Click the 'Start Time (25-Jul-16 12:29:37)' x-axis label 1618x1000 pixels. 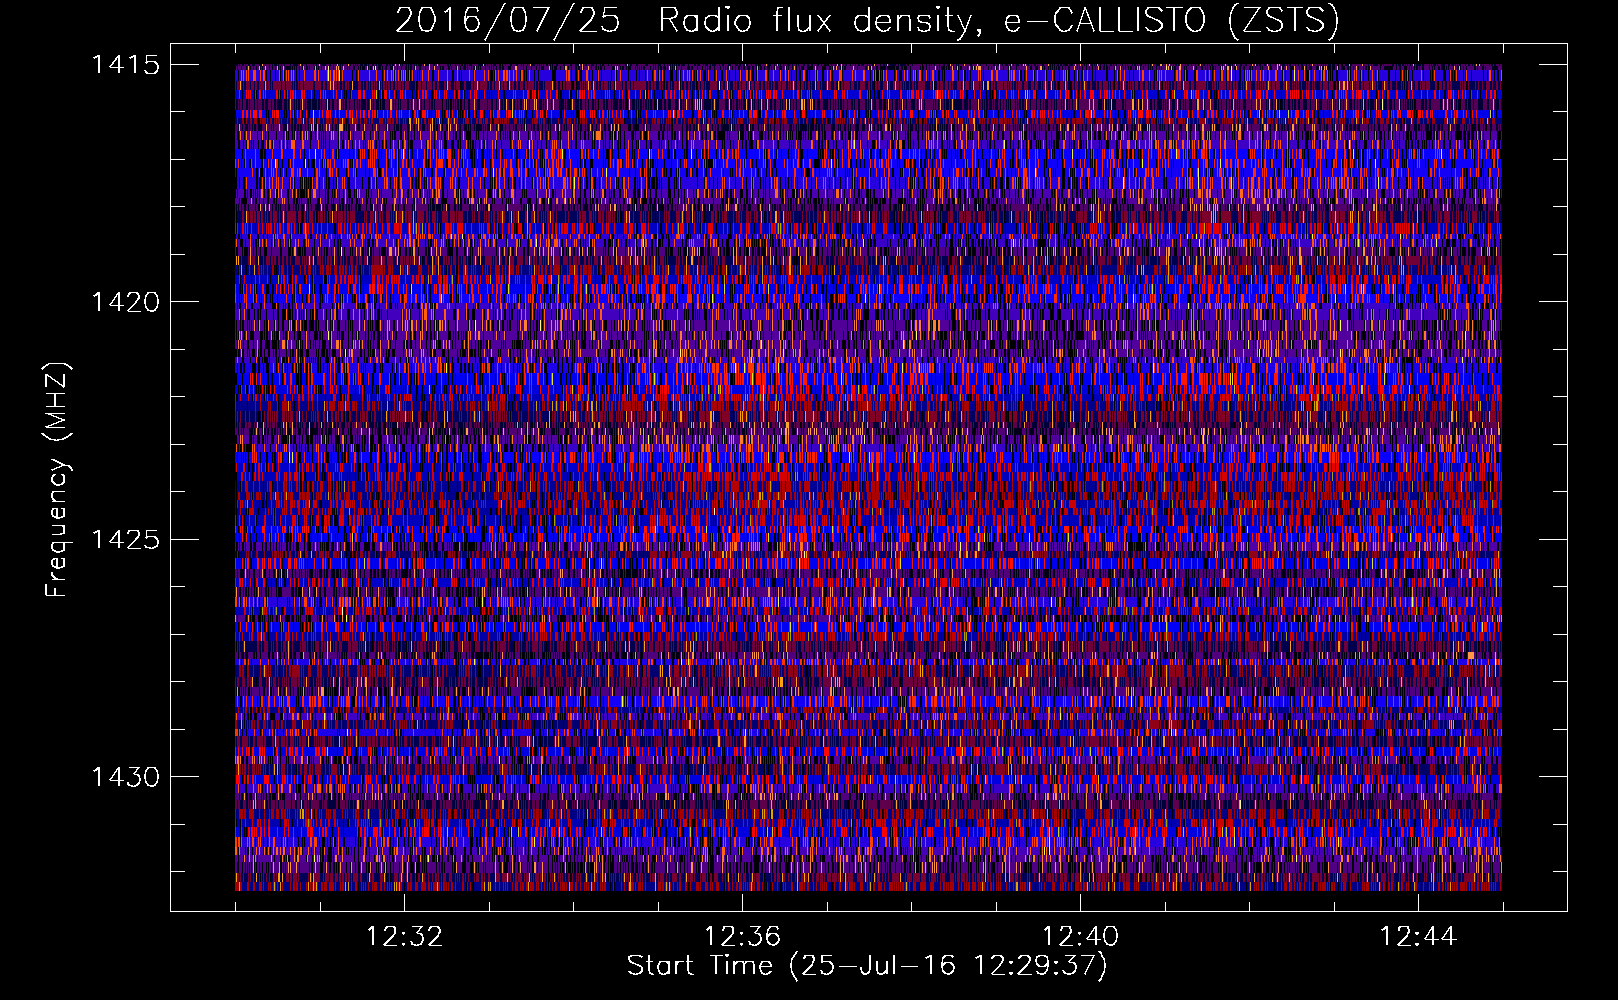[x=867, y=966]
